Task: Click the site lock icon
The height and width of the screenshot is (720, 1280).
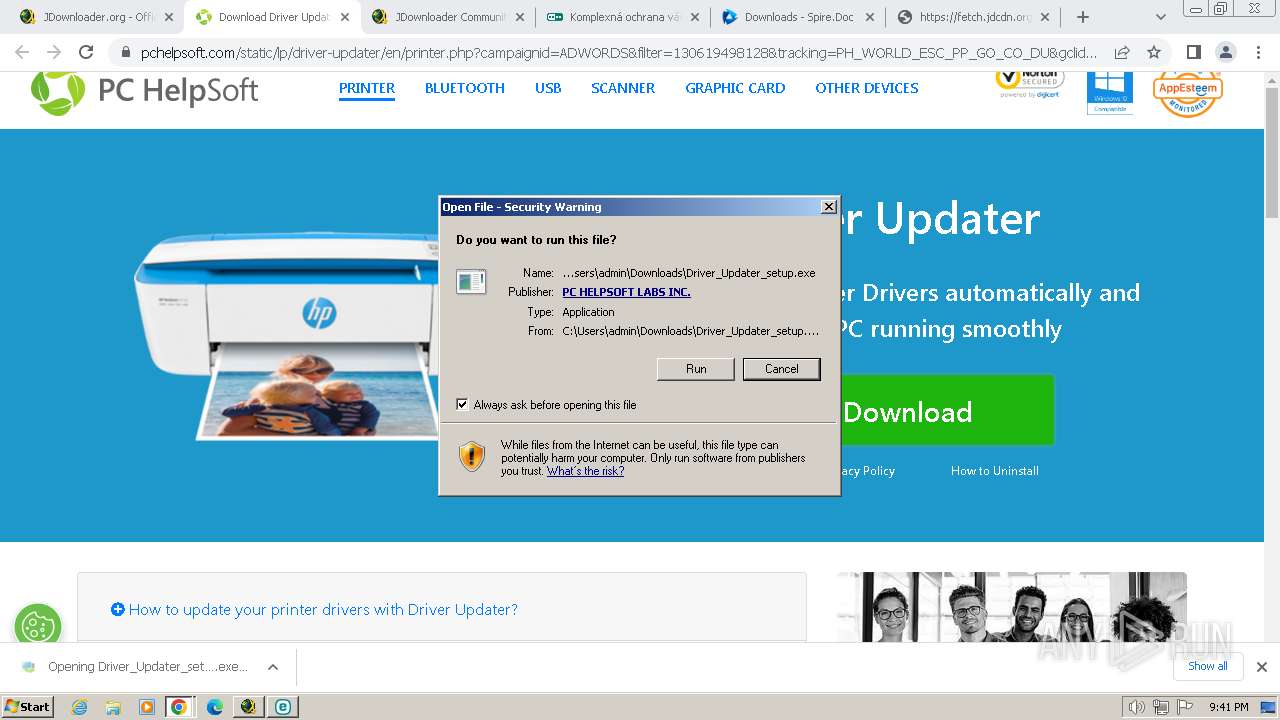Action: pyautogui.click(x=125, y=53)
